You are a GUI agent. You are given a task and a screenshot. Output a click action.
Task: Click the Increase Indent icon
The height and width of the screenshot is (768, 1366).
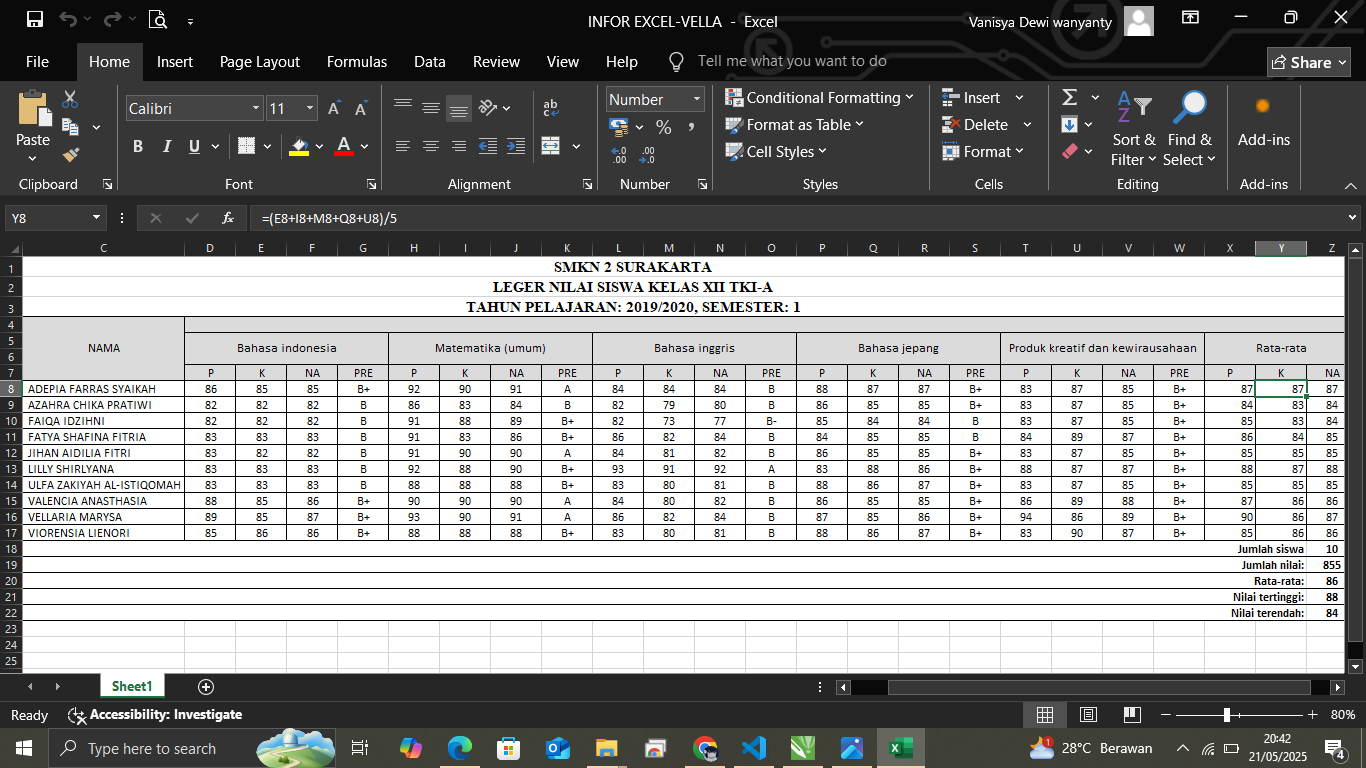click(x=516, y=146)
